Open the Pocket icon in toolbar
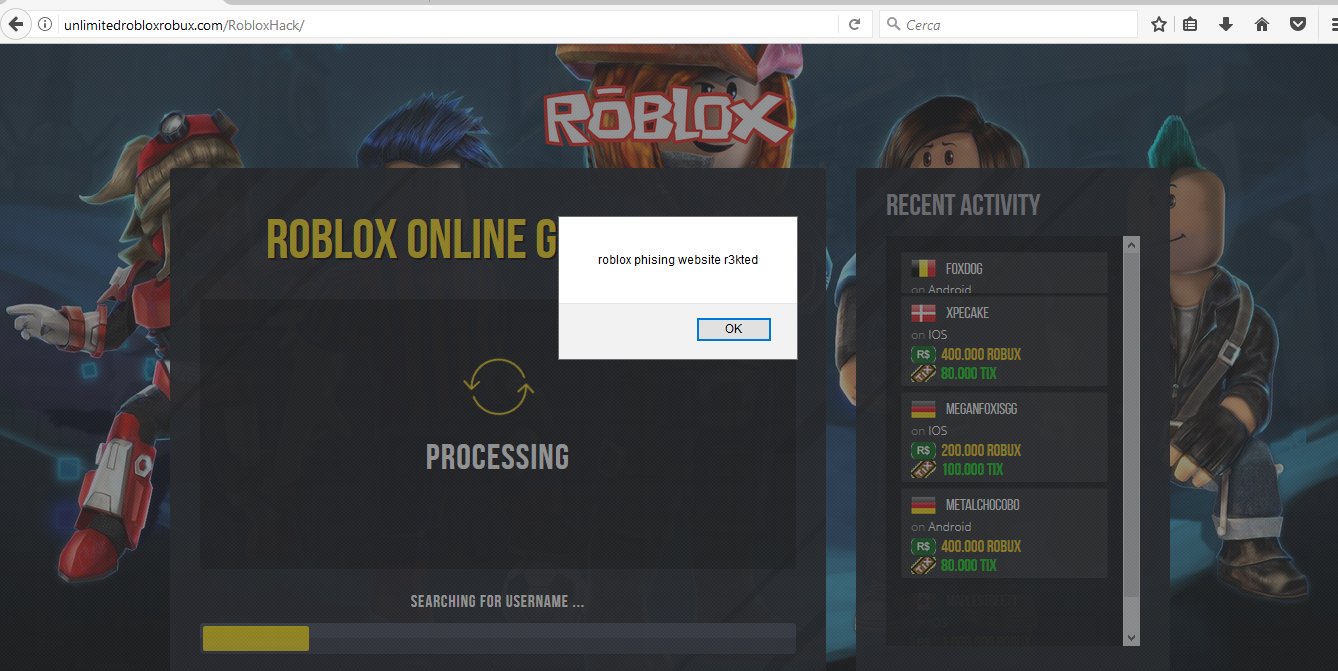1338x671 pixels. [x=1297, y=24]
